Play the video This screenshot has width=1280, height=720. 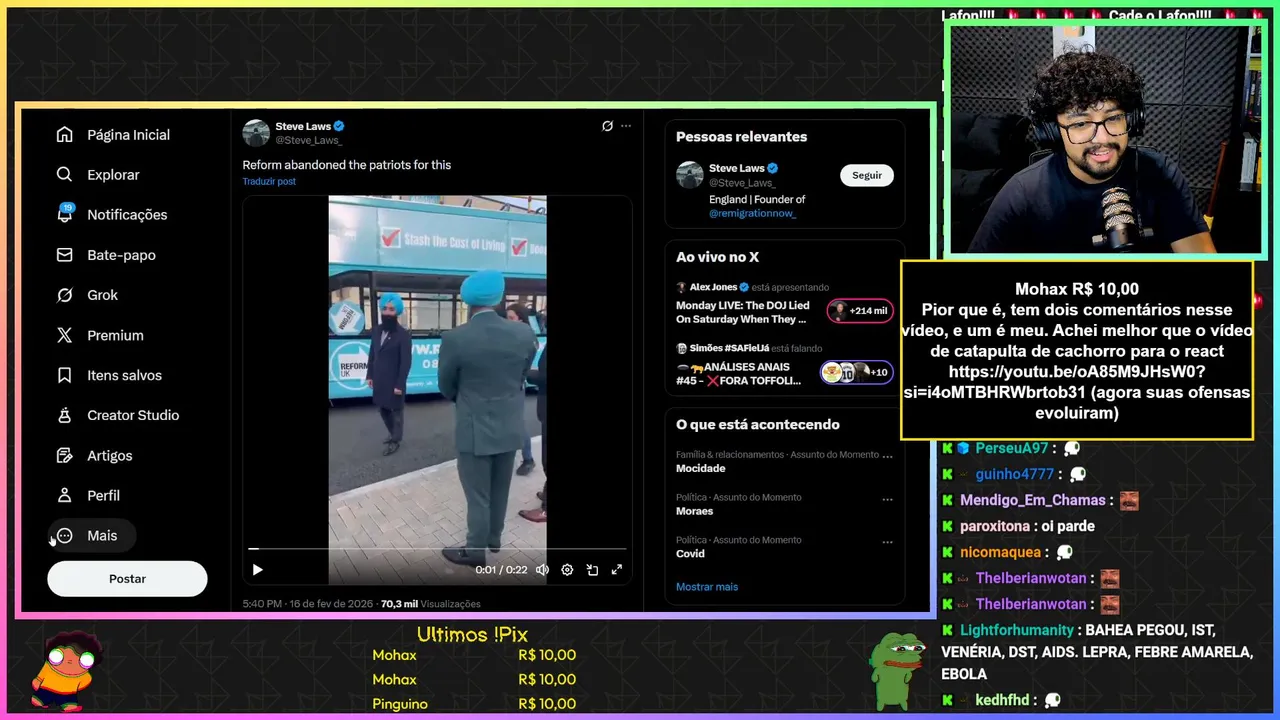(257, 570)
